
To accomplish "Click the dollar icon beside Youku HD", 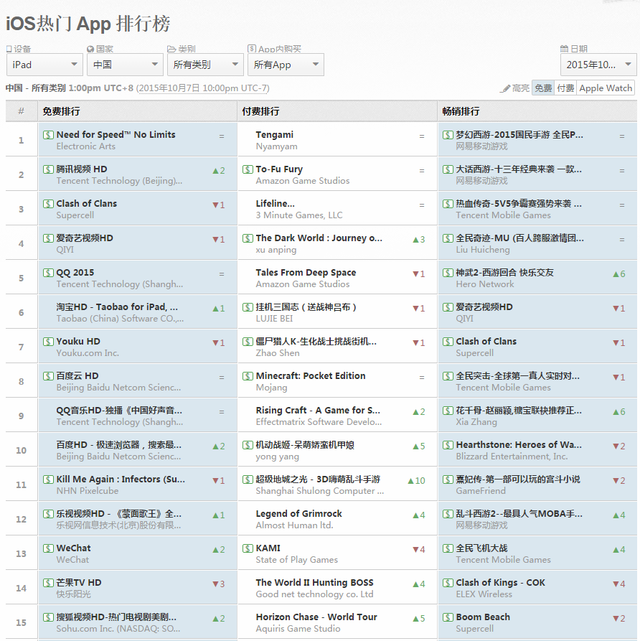I will (48, 342).
